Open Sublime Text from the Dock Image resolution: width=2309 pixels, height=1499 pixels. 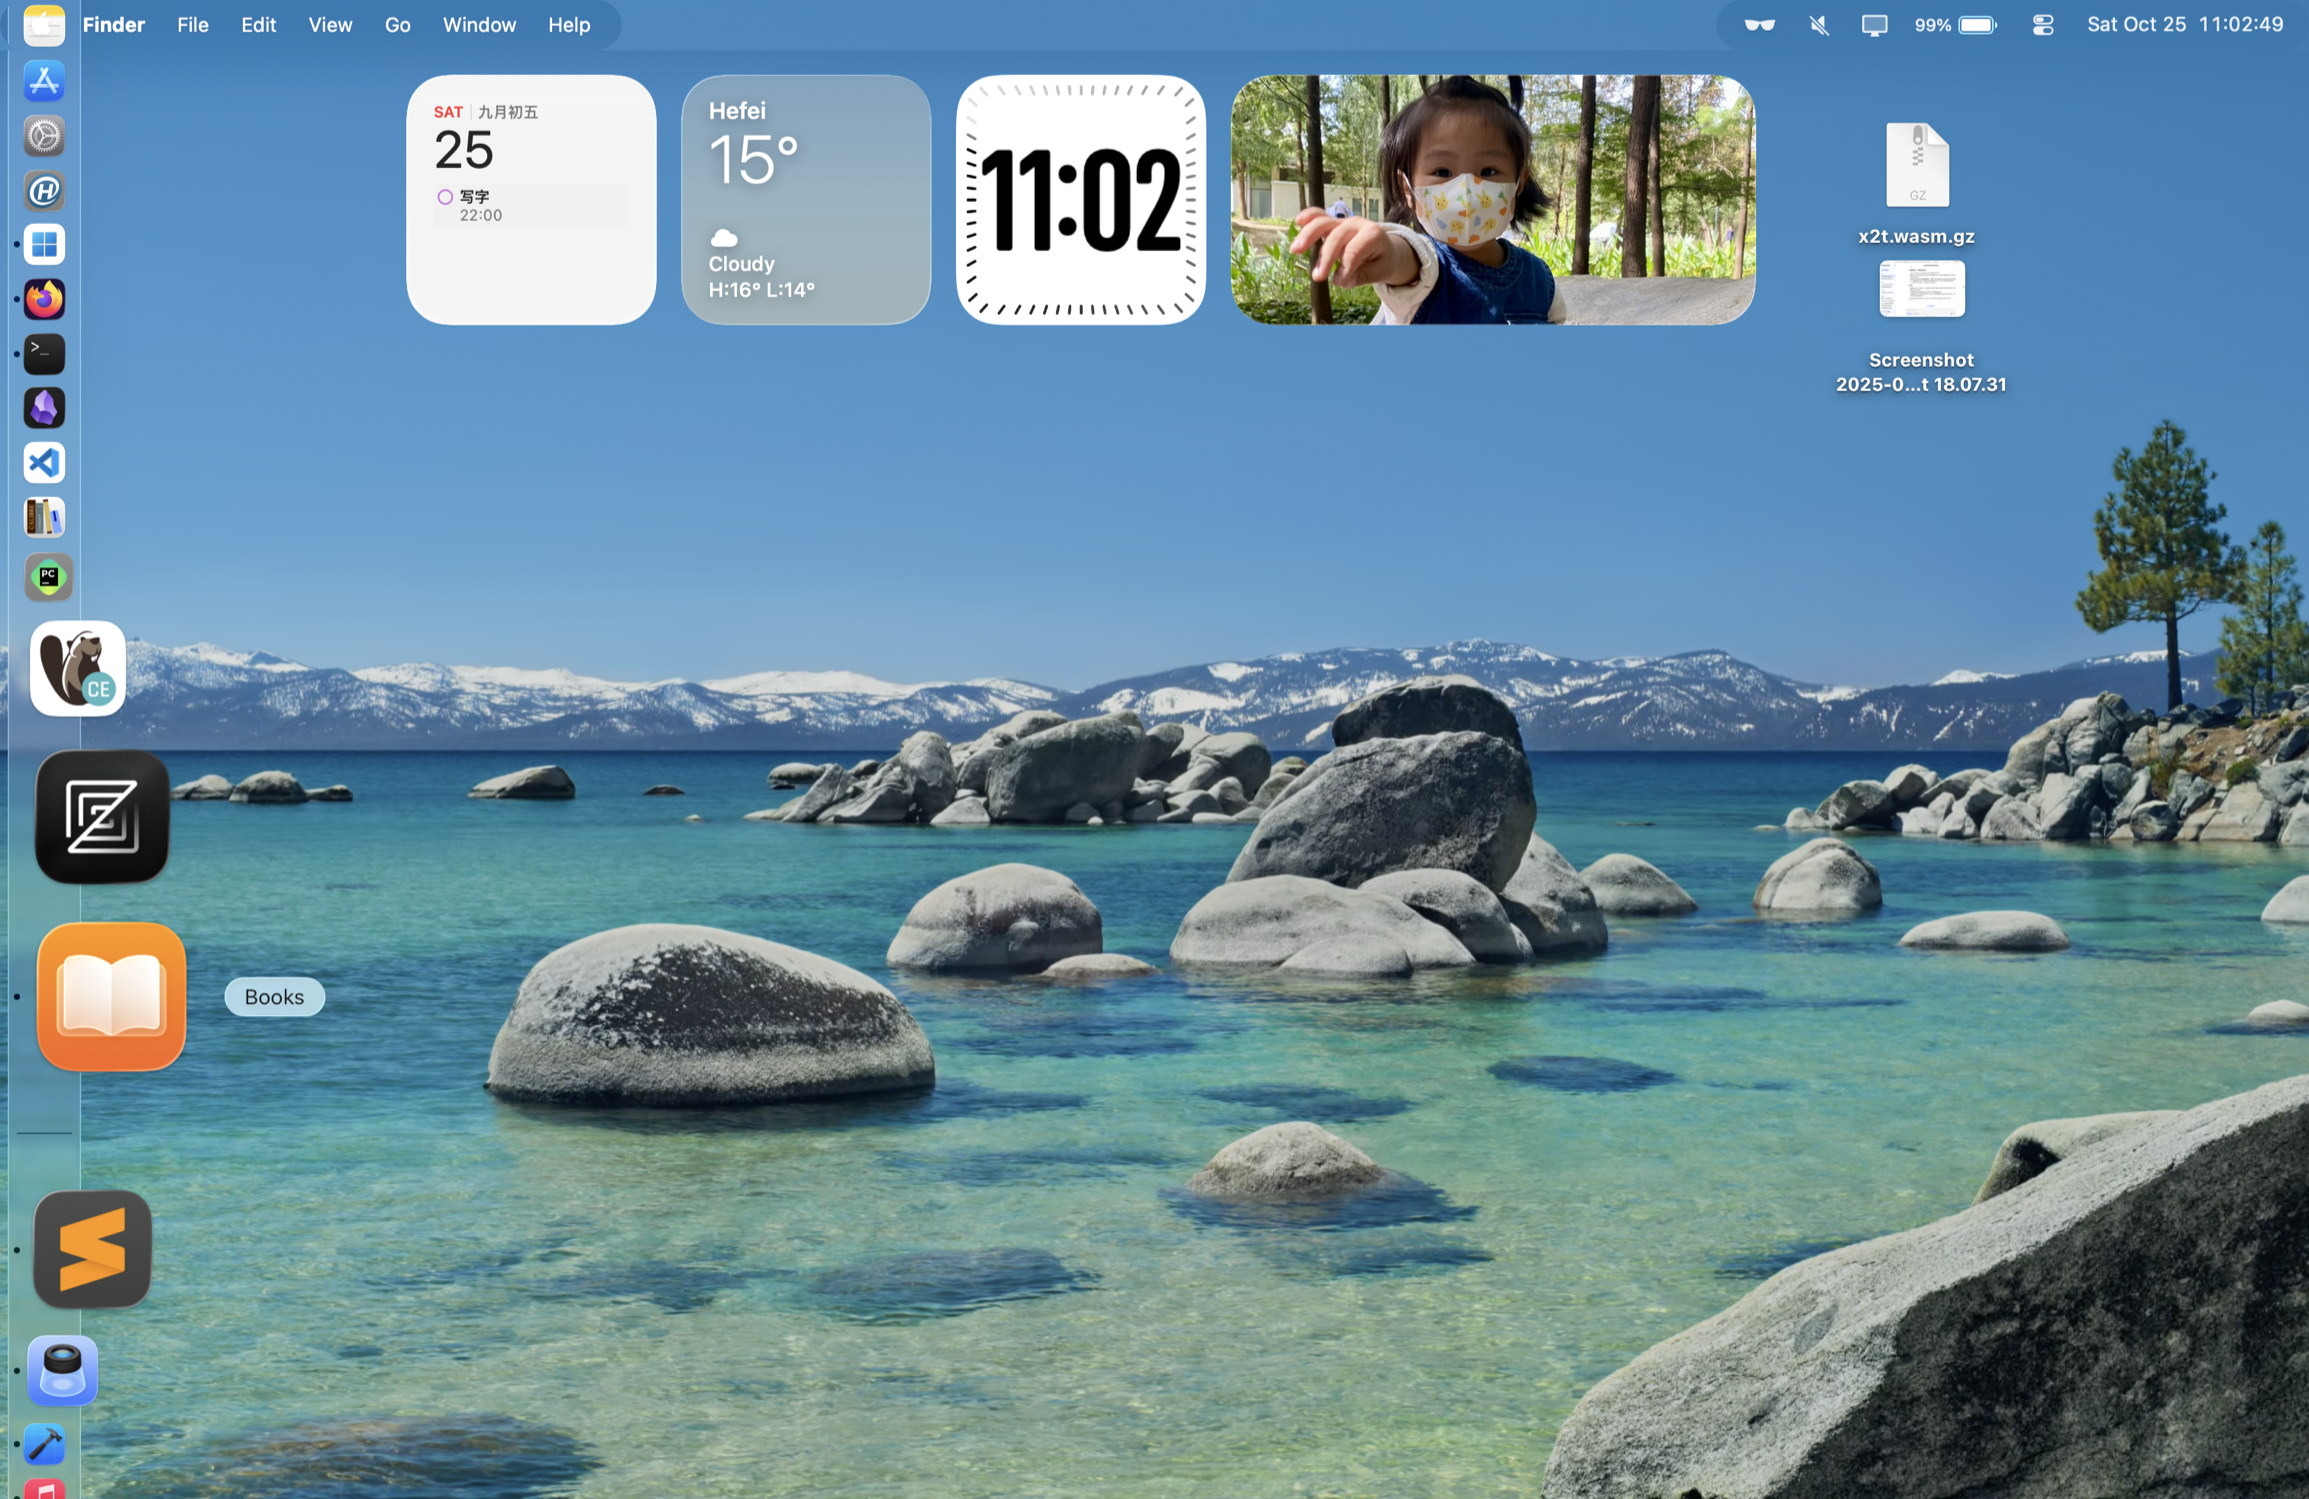(92, 1249)
